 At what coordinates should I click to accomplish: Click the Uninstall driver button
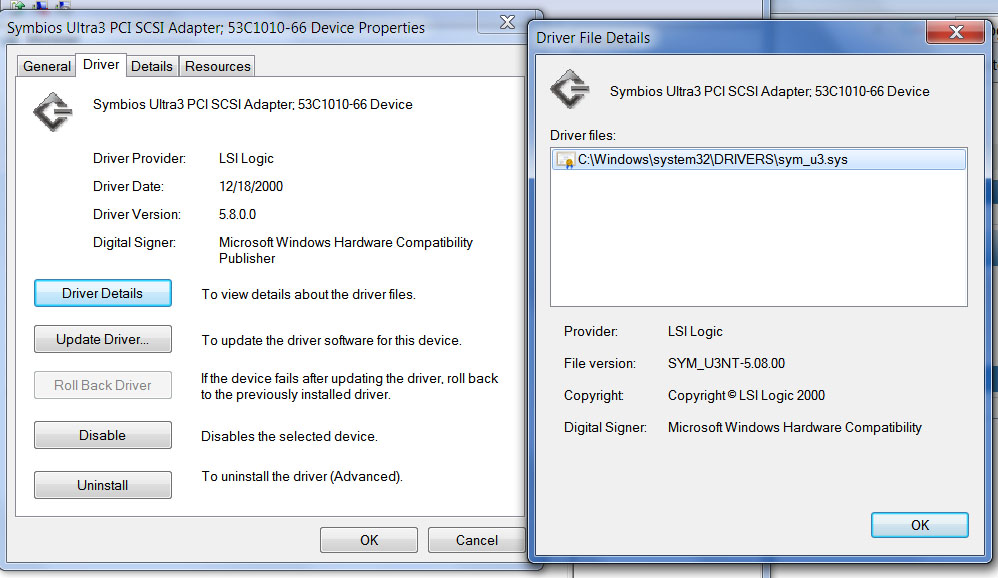(102, 485)
